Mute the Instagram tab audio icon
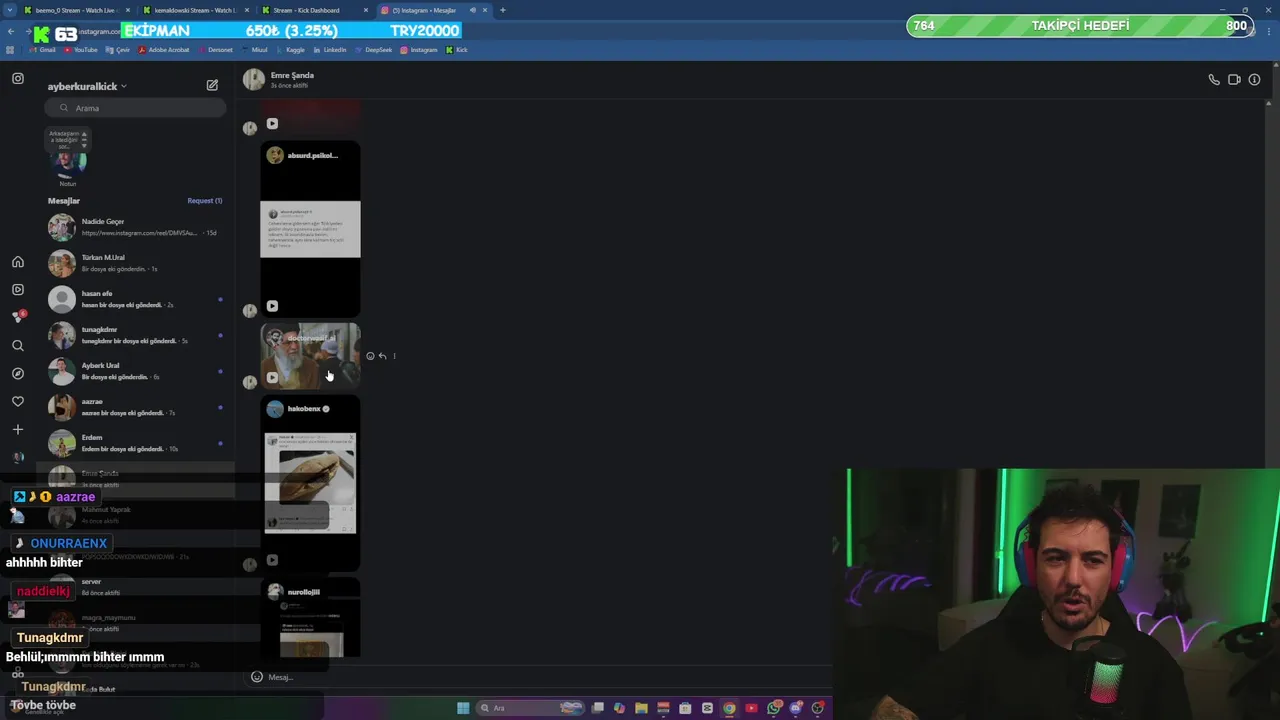1280x720 pixels. click(x=473, y=10)
